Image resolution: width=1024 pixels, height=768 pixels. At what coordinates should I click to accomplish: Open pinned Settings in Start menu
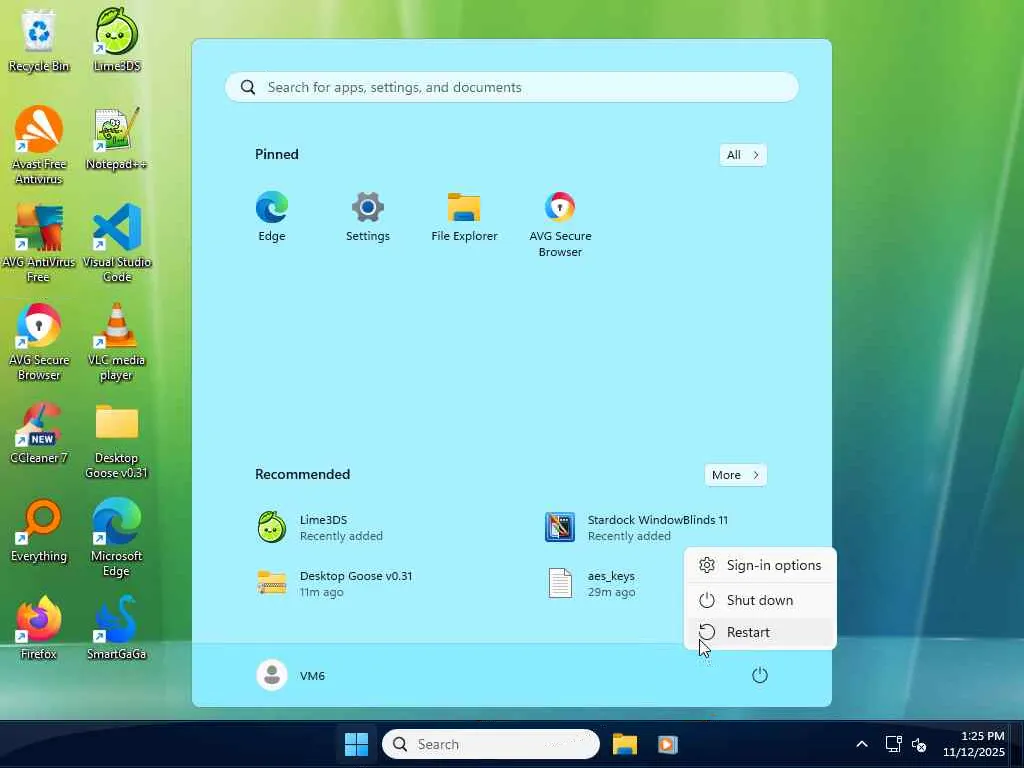pyautogui.click(x=368, y=217)
